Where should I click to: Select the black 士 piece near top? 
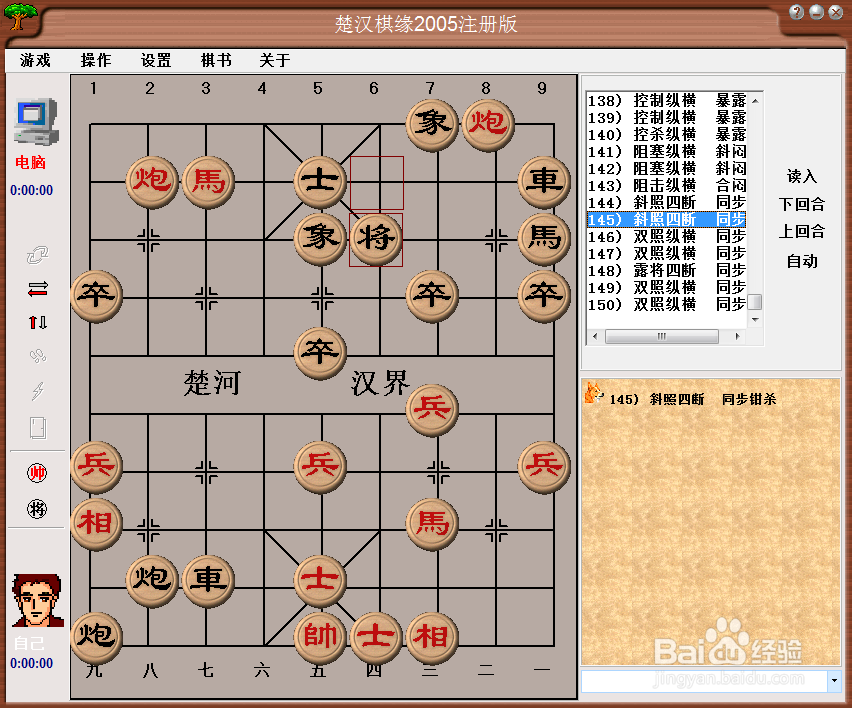320,181
